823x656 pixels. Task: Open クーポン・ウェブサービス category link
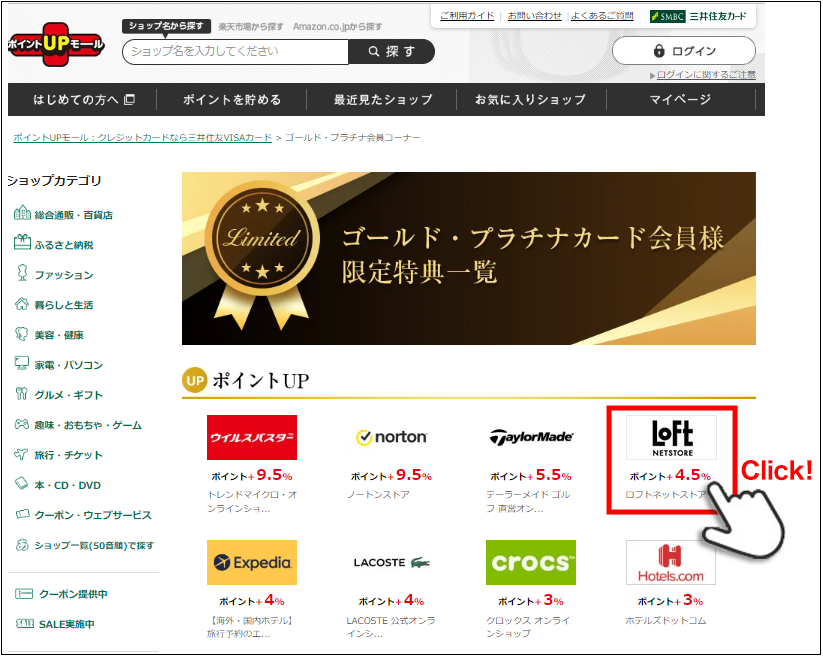click(93, 515)
